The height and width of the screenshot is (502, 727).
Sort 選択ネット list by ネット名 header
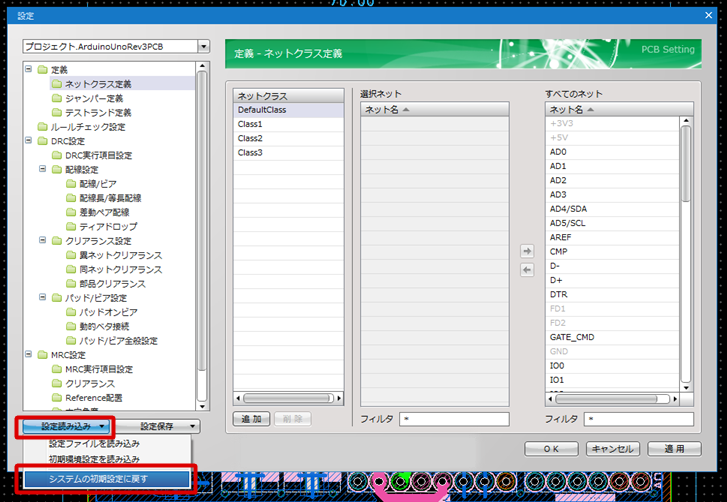point(434,109)
